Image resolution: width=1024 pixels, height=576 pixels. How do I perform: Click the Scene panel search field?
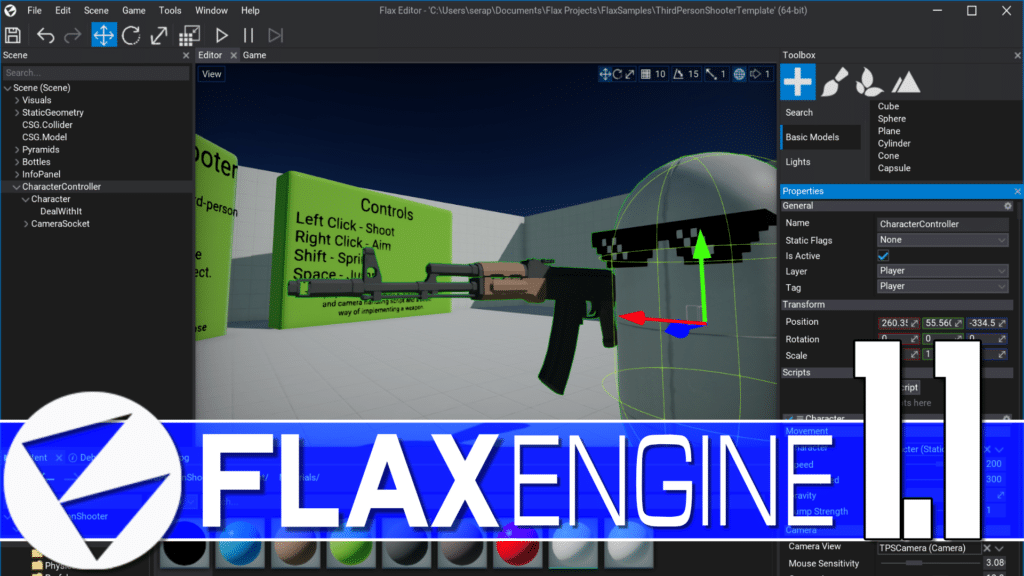96,72
